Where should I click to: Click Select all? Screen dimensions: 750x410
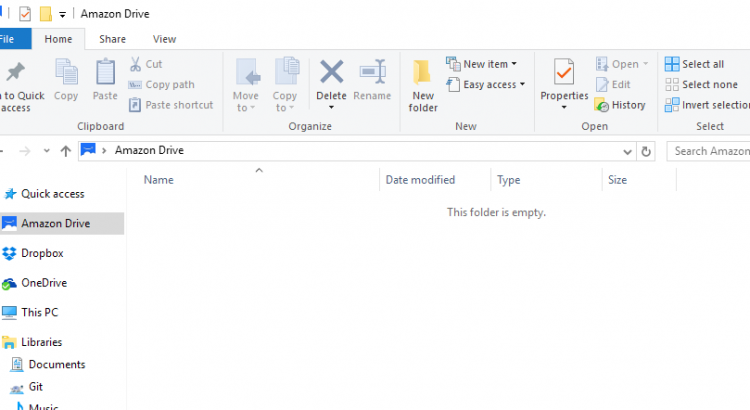pyautogui.click(x=694, y=64)
